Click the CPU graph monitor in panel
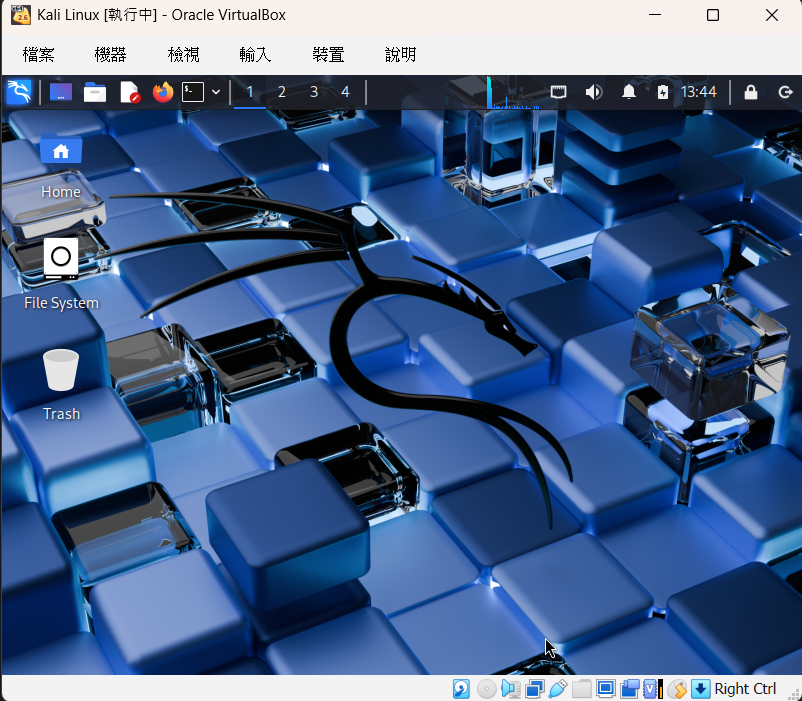Viewport: 802px width, 701px height. (513, 93)
